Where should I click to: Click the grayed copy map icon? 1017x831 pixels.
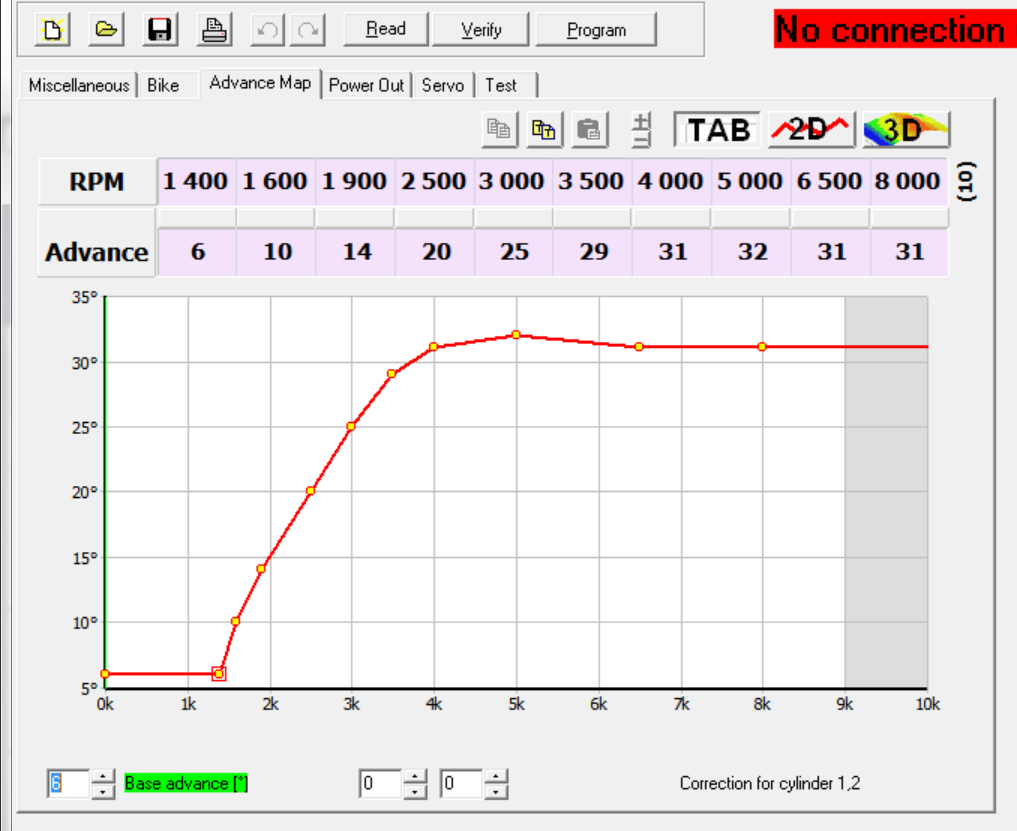pyautogui.click(x=499, y=129)
